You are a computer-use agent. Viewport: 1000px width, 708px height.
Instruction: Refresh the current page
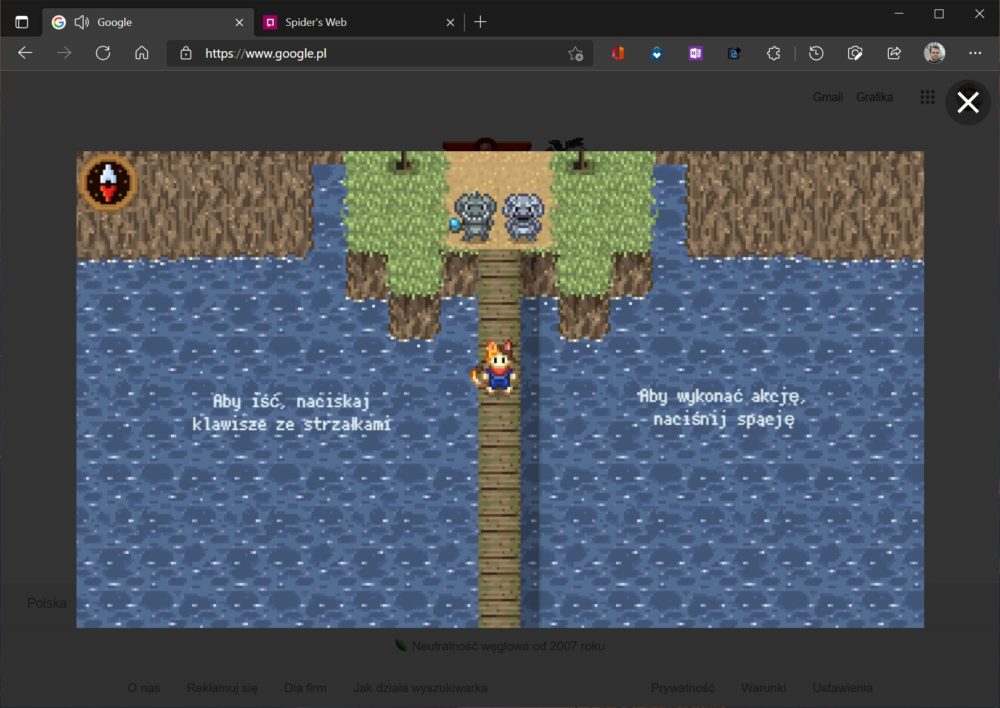(x=103, y=53)
